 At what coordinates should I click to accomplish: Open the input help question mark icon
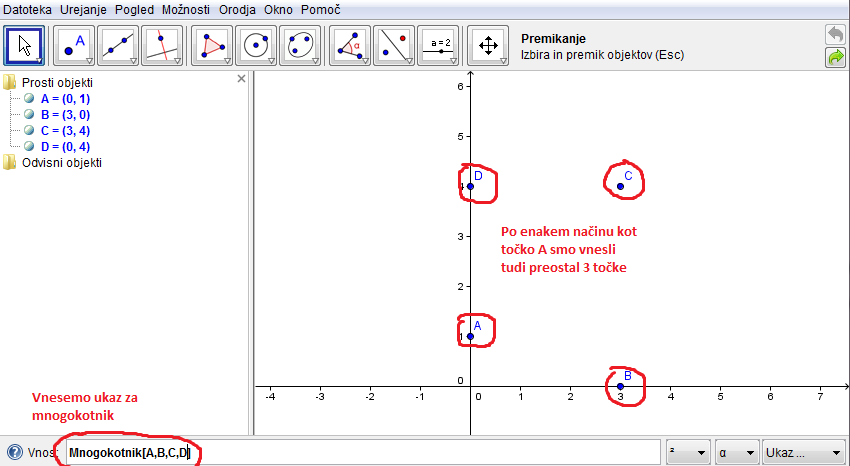pos(15,452)
